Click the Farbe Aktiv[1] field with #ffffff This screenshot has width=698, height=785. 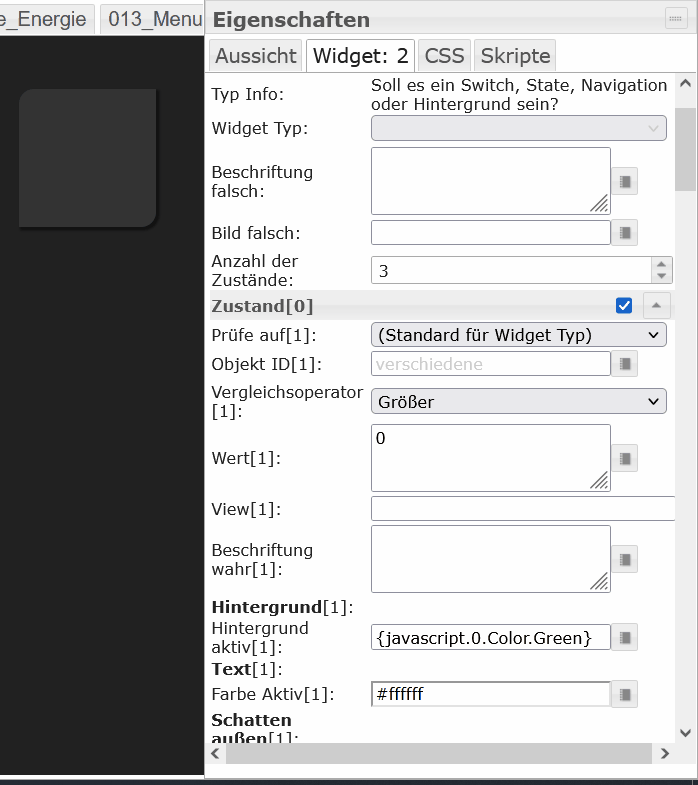tap(490, 694)
